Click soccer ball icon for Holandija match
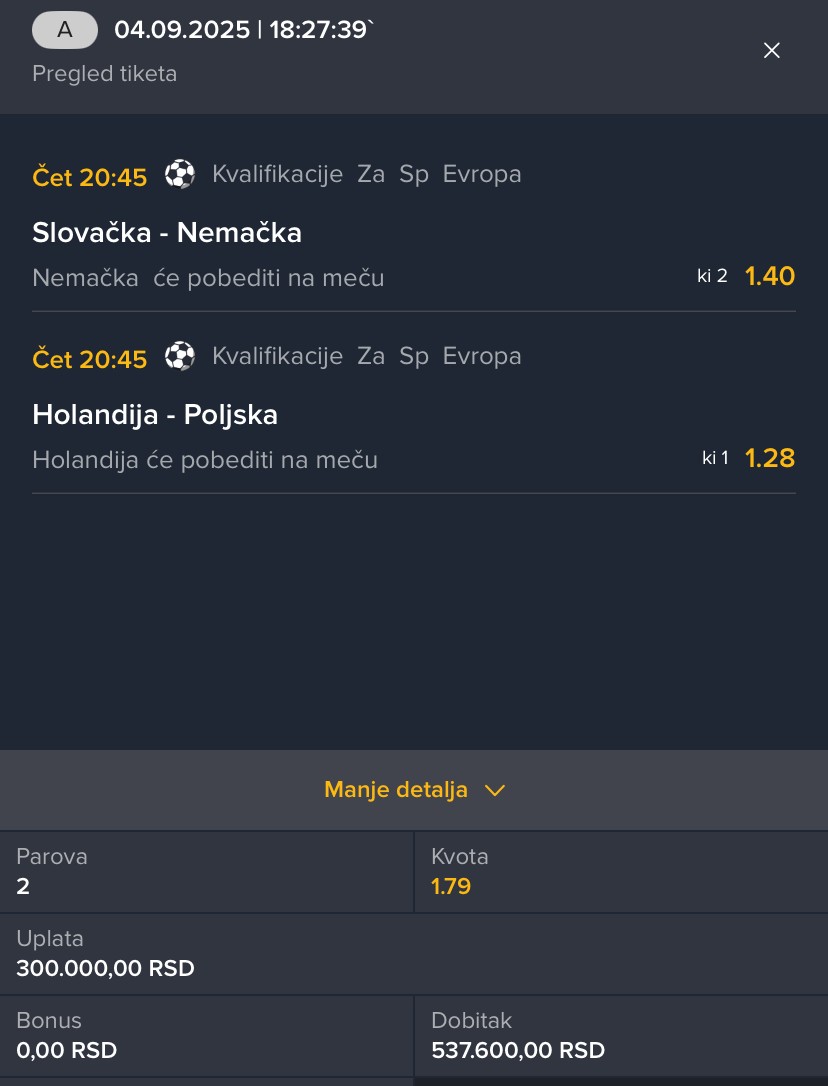The height and width of the screenshot is (1086, 828). (180, 356)
